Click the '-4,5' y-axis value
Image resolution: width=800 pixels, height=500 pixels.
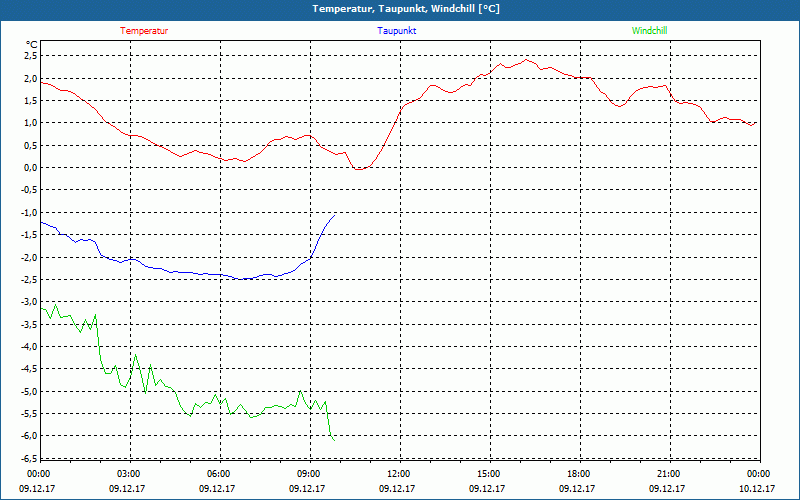[29, 369]
